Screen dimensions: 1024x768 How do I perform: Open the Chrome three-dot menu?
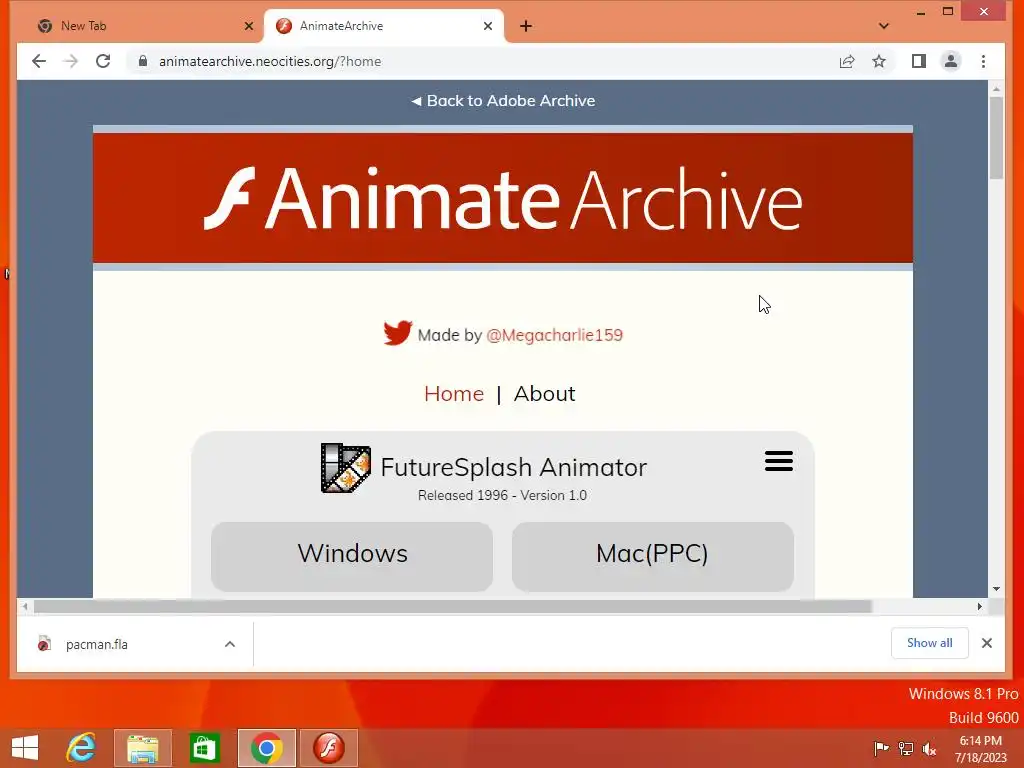[984, 61]
